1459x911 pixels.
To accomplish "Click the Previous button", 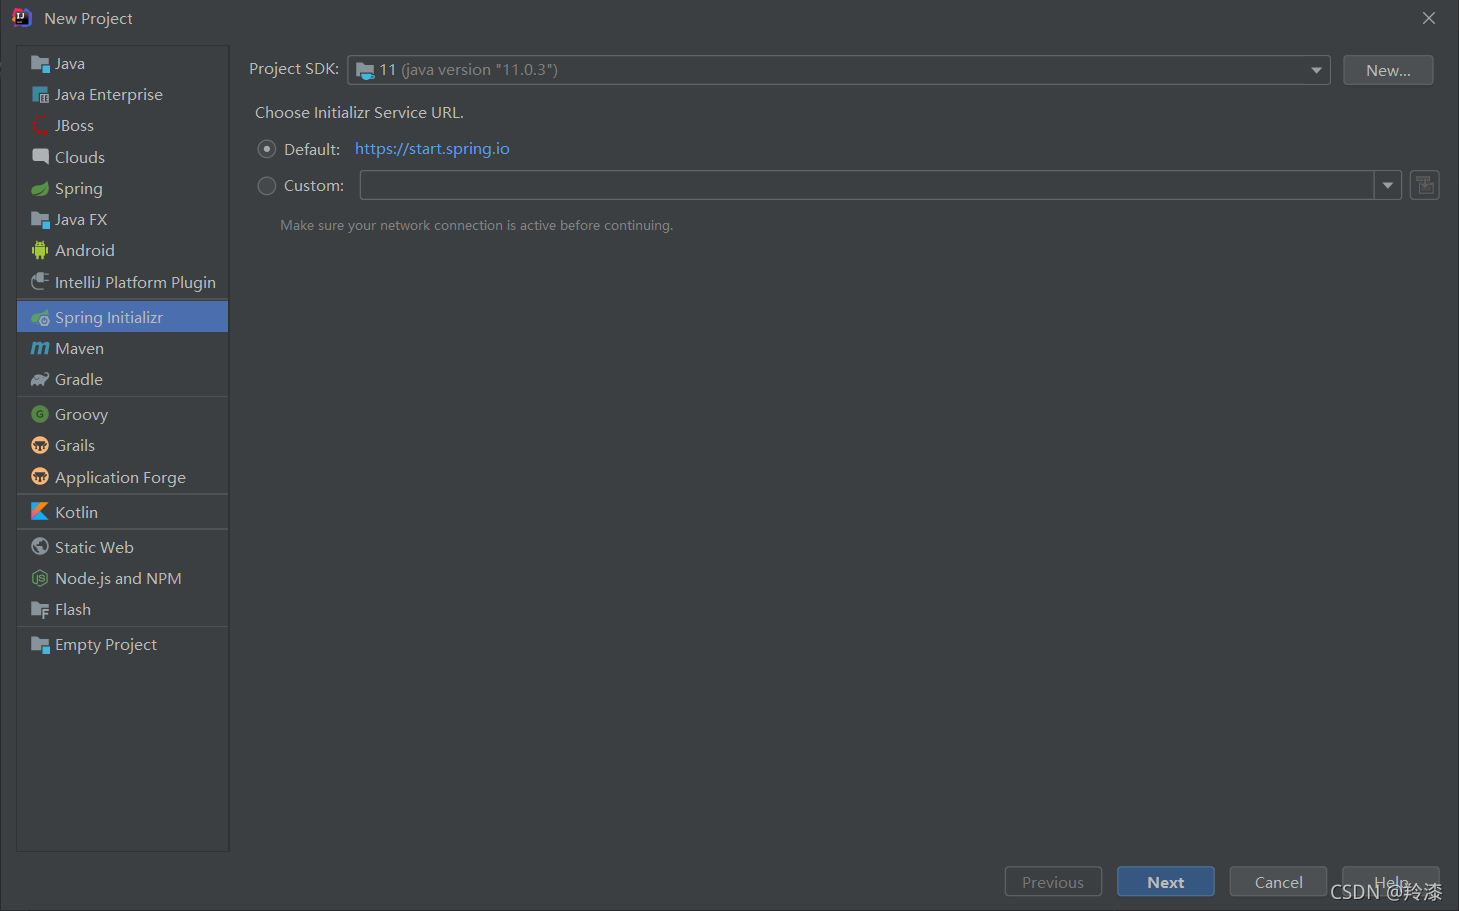I will [x=1053, y=882].
